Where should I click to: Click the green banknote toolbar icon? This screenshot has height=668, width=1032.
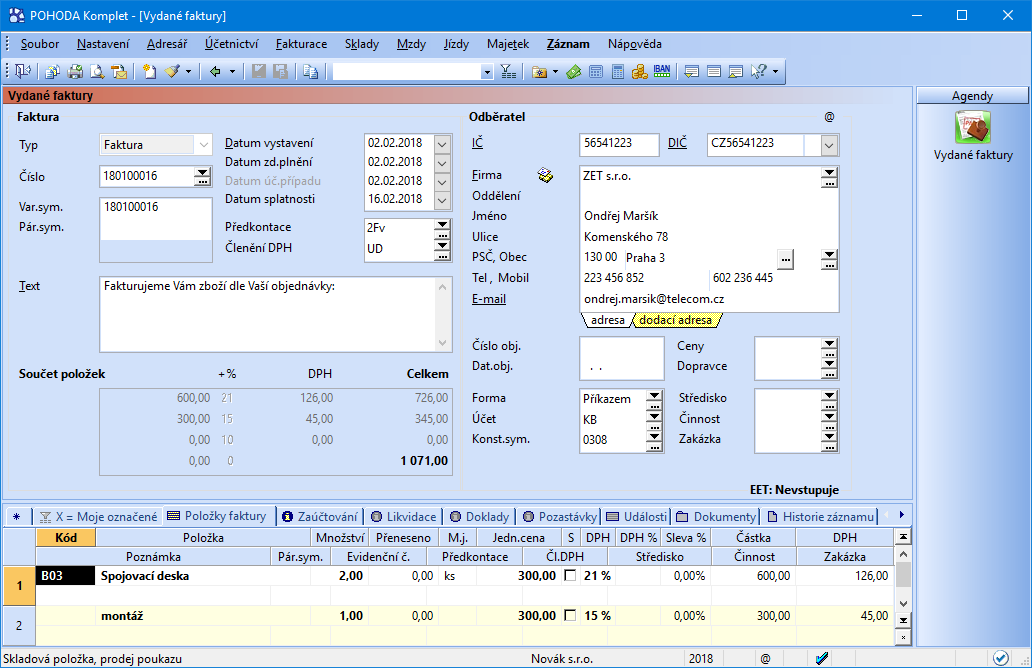pyautogui.click(x=574, y=71)
